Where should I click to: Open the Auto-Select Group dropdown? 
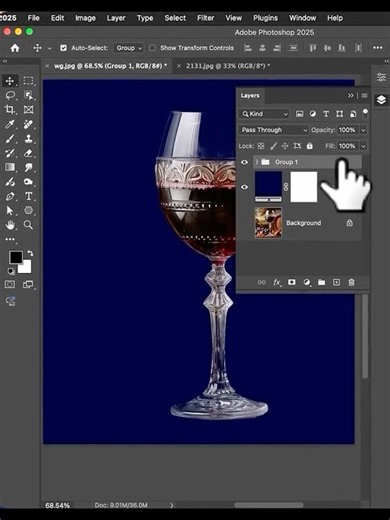(129, 48)
